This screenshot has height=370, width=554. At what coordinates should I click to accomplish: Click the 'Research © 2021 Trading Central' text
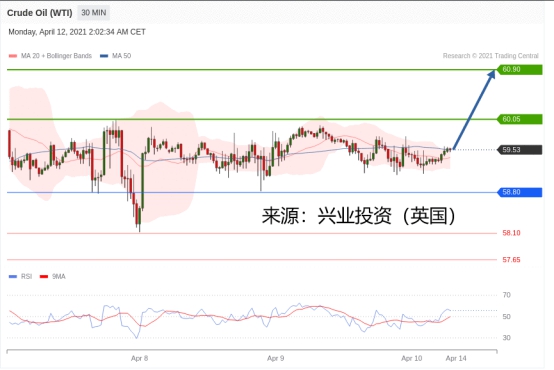tap(490, 56)
